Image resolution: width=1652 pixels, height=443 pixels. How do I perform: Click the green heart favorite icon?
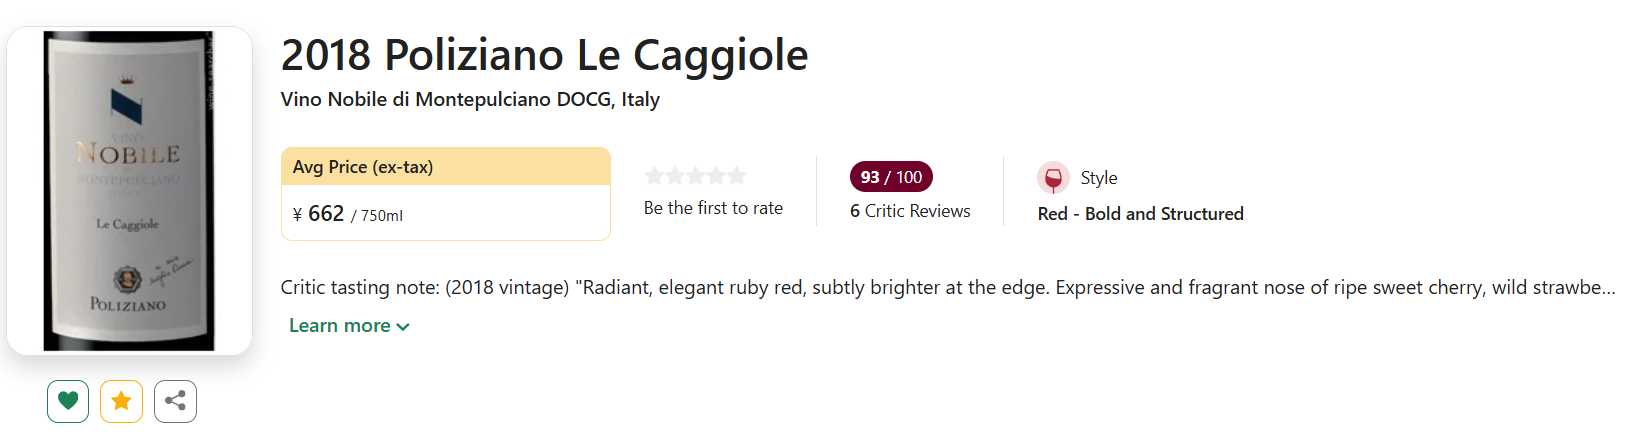tap(68, 401)
